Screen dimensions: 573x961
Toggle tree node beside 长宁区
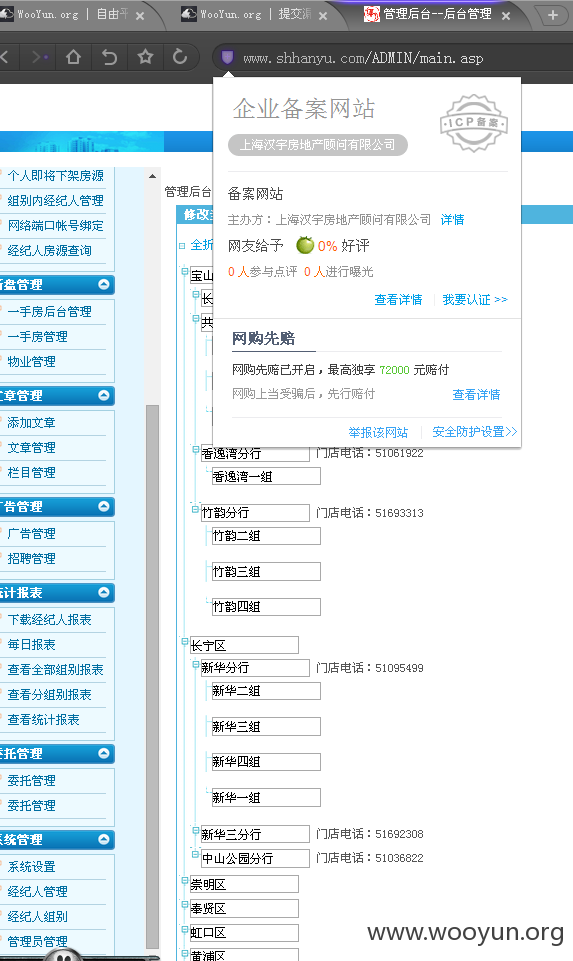[x=184, y=642]
